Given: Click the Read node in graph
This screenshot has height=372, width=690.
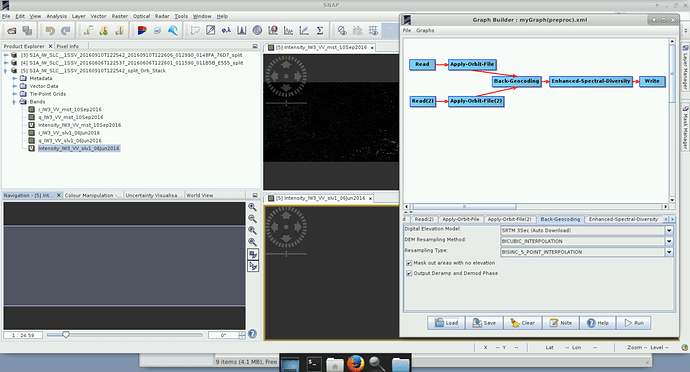Looking at the screenshot, I should (x=422, y=64).
